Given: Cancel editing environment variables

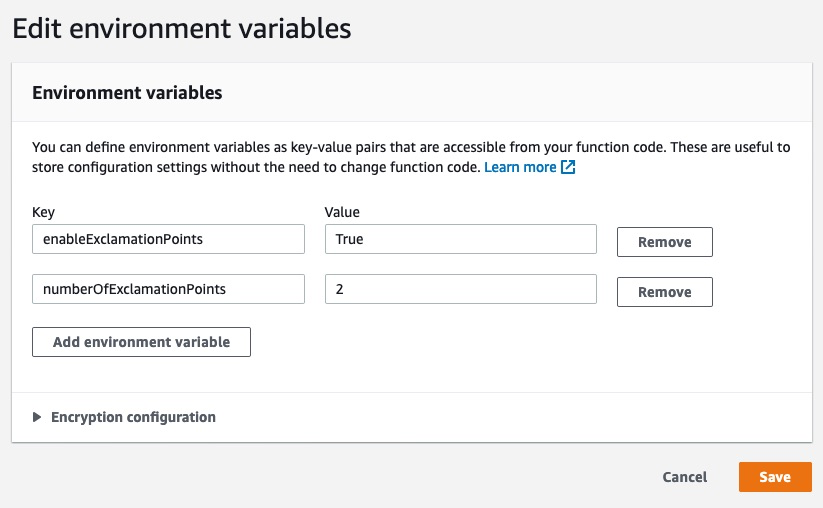Looking at the screenshot, I should pos(684,477).
